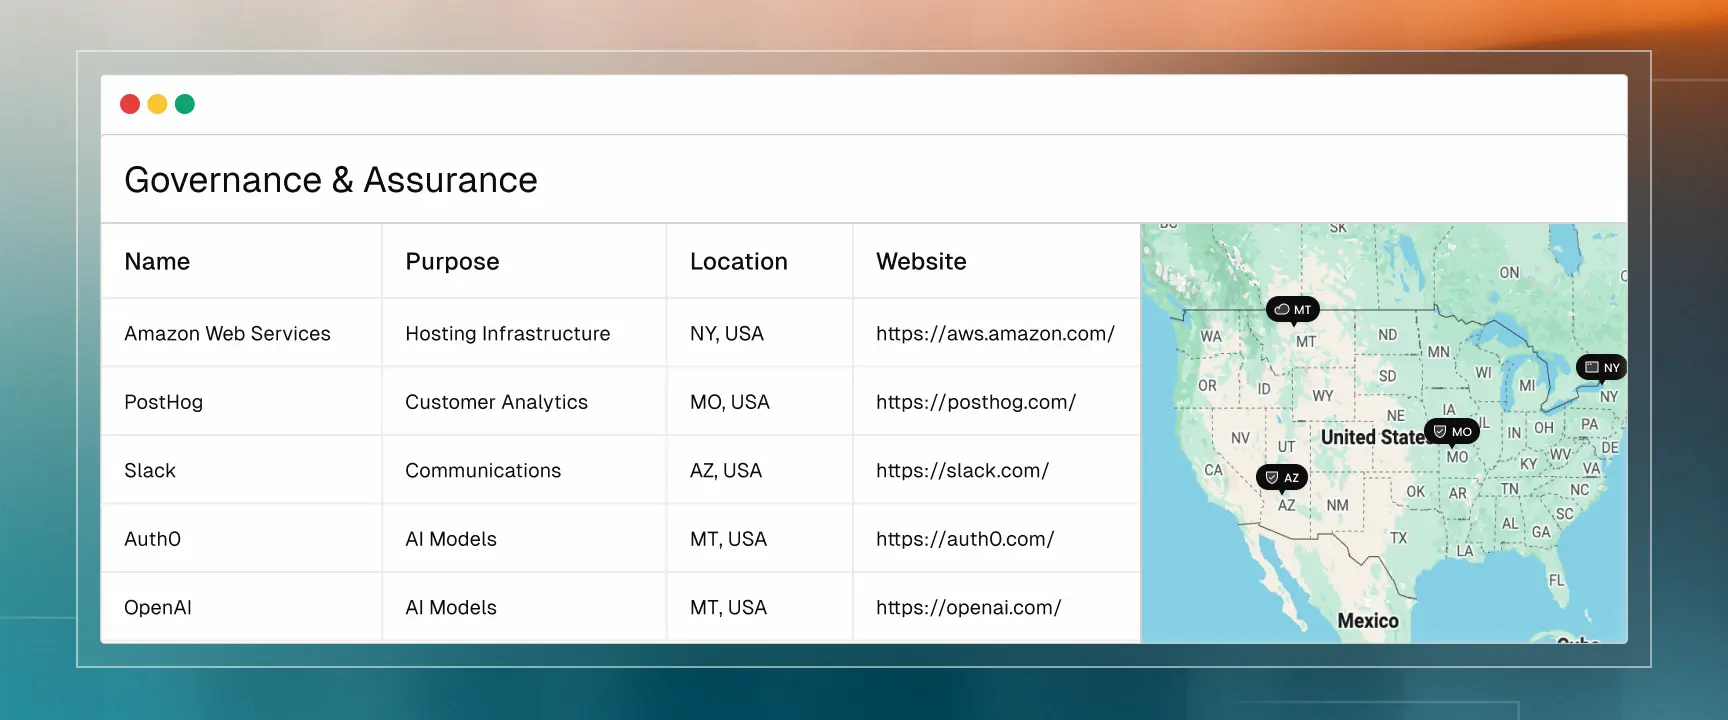Click the TX state label on map
Viewport: 1728px width, 720px height.
tap(1398, 538)
